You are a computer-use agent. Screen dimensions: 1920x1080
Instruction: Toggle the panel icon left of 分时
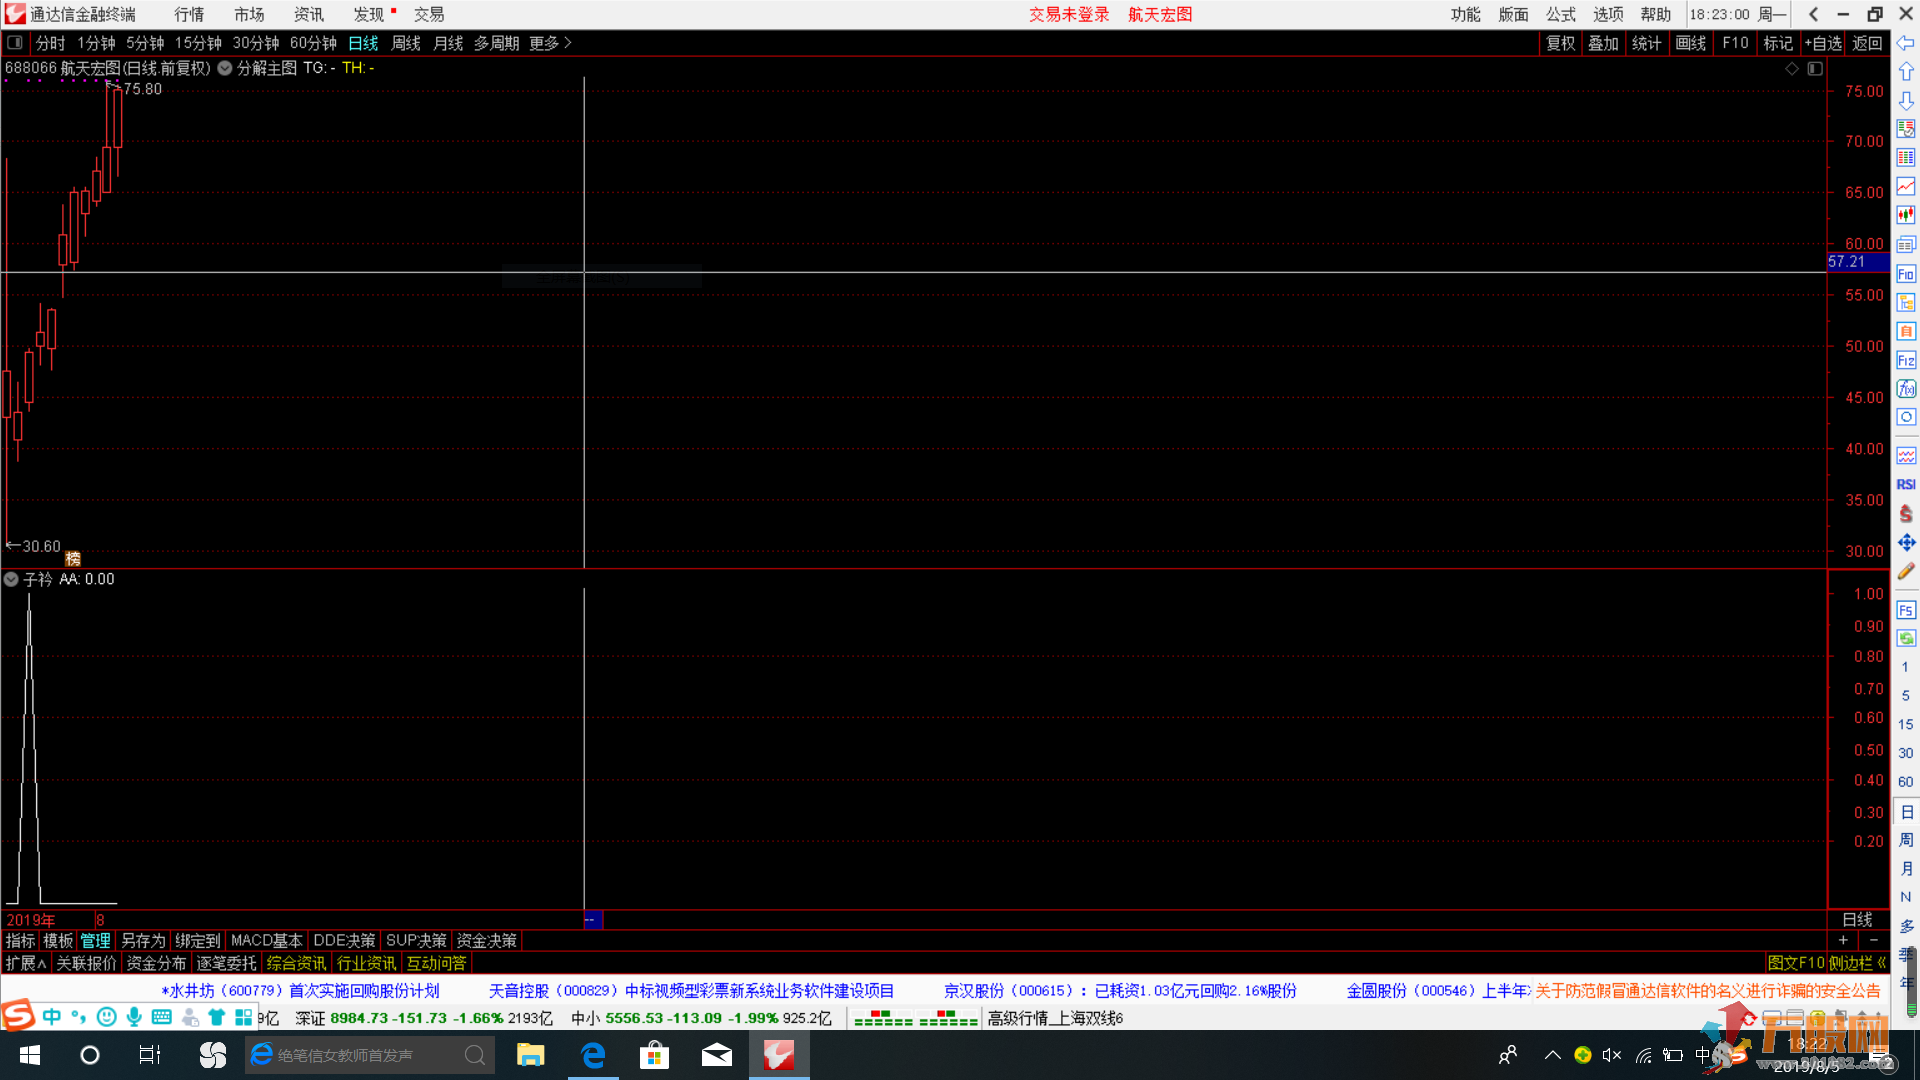point(15,43)
